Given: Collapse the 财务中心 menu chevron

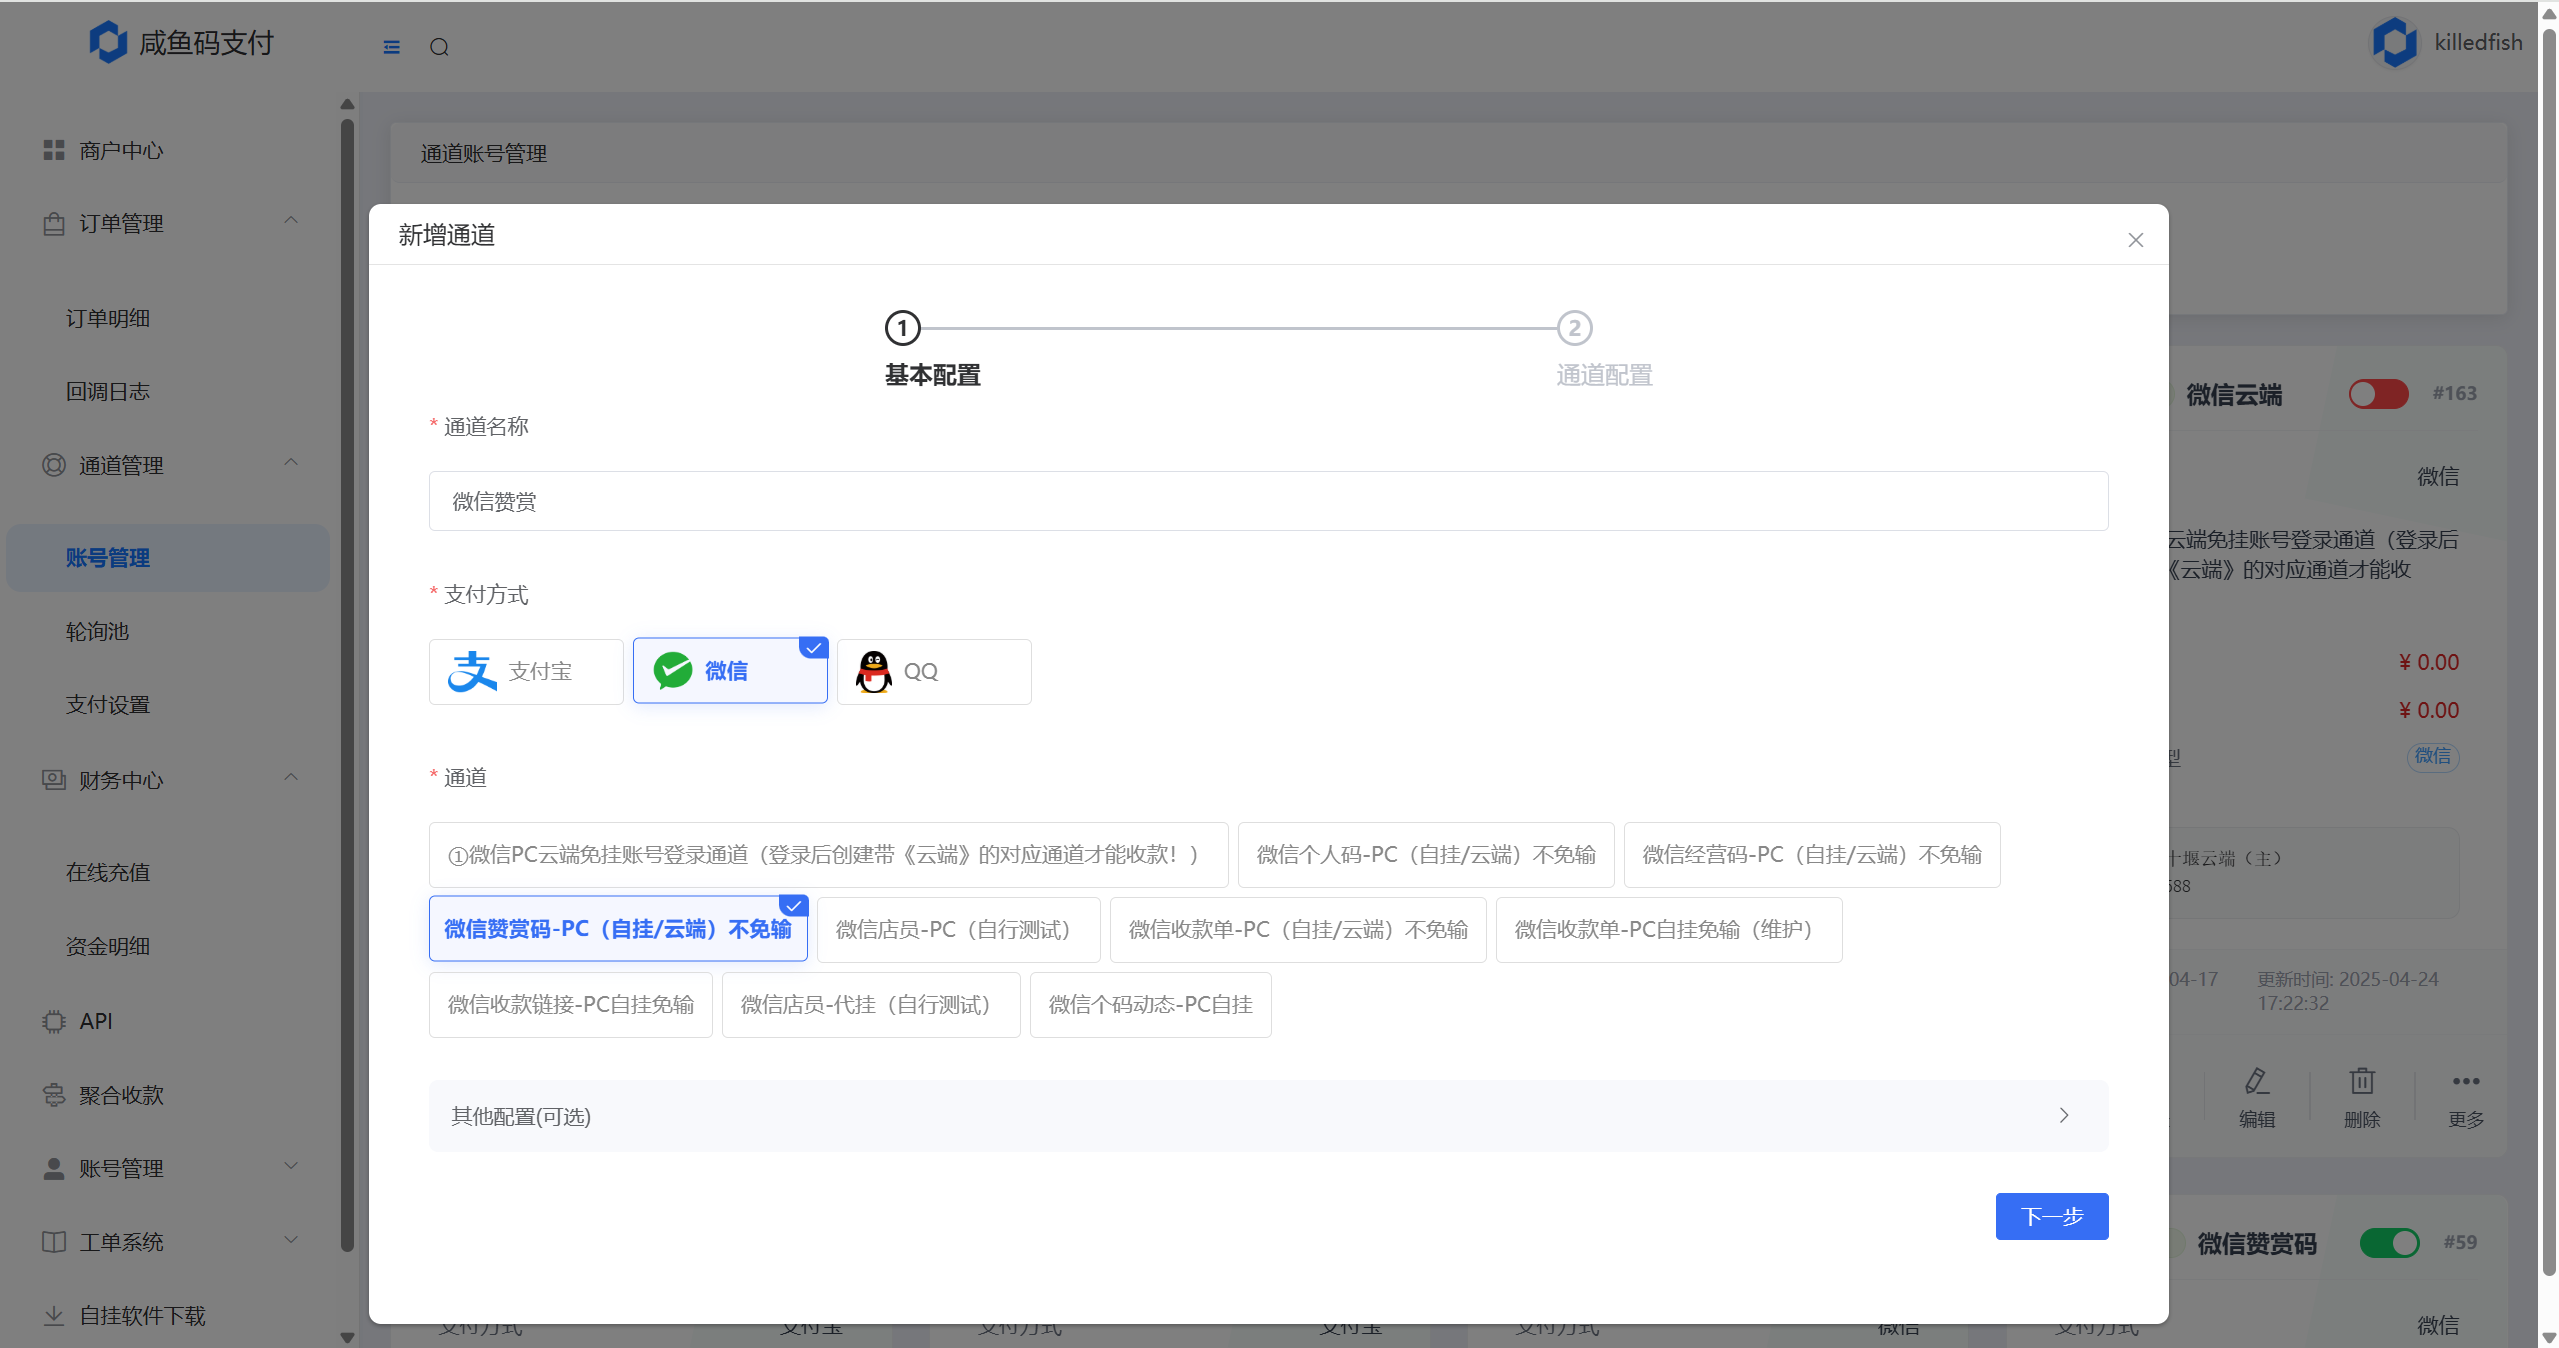Looking at the screenshot, I should click(x=291, y=777).
